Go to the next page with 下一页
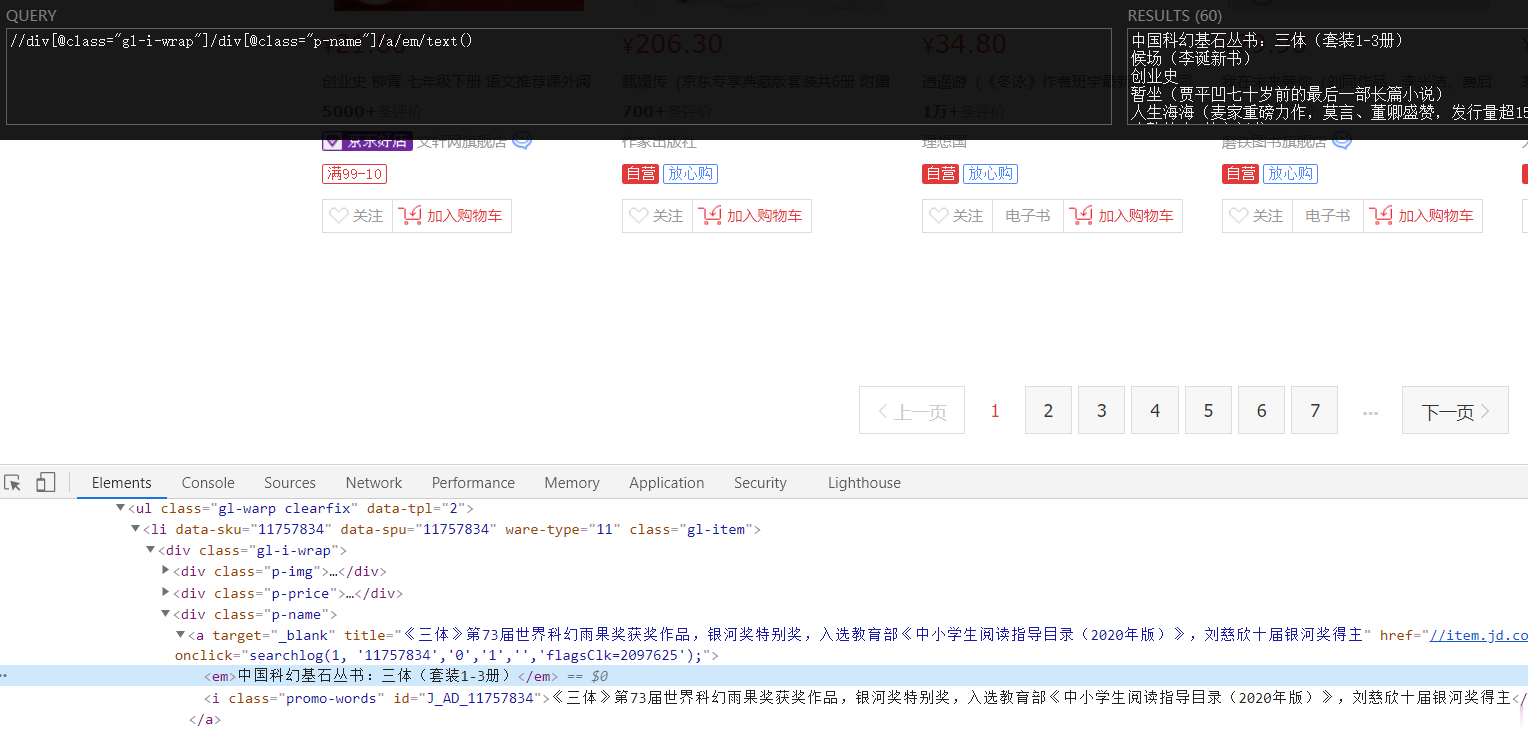Image resolution: width=1528 pixels, height=731 pixels. coord(1455,410)
